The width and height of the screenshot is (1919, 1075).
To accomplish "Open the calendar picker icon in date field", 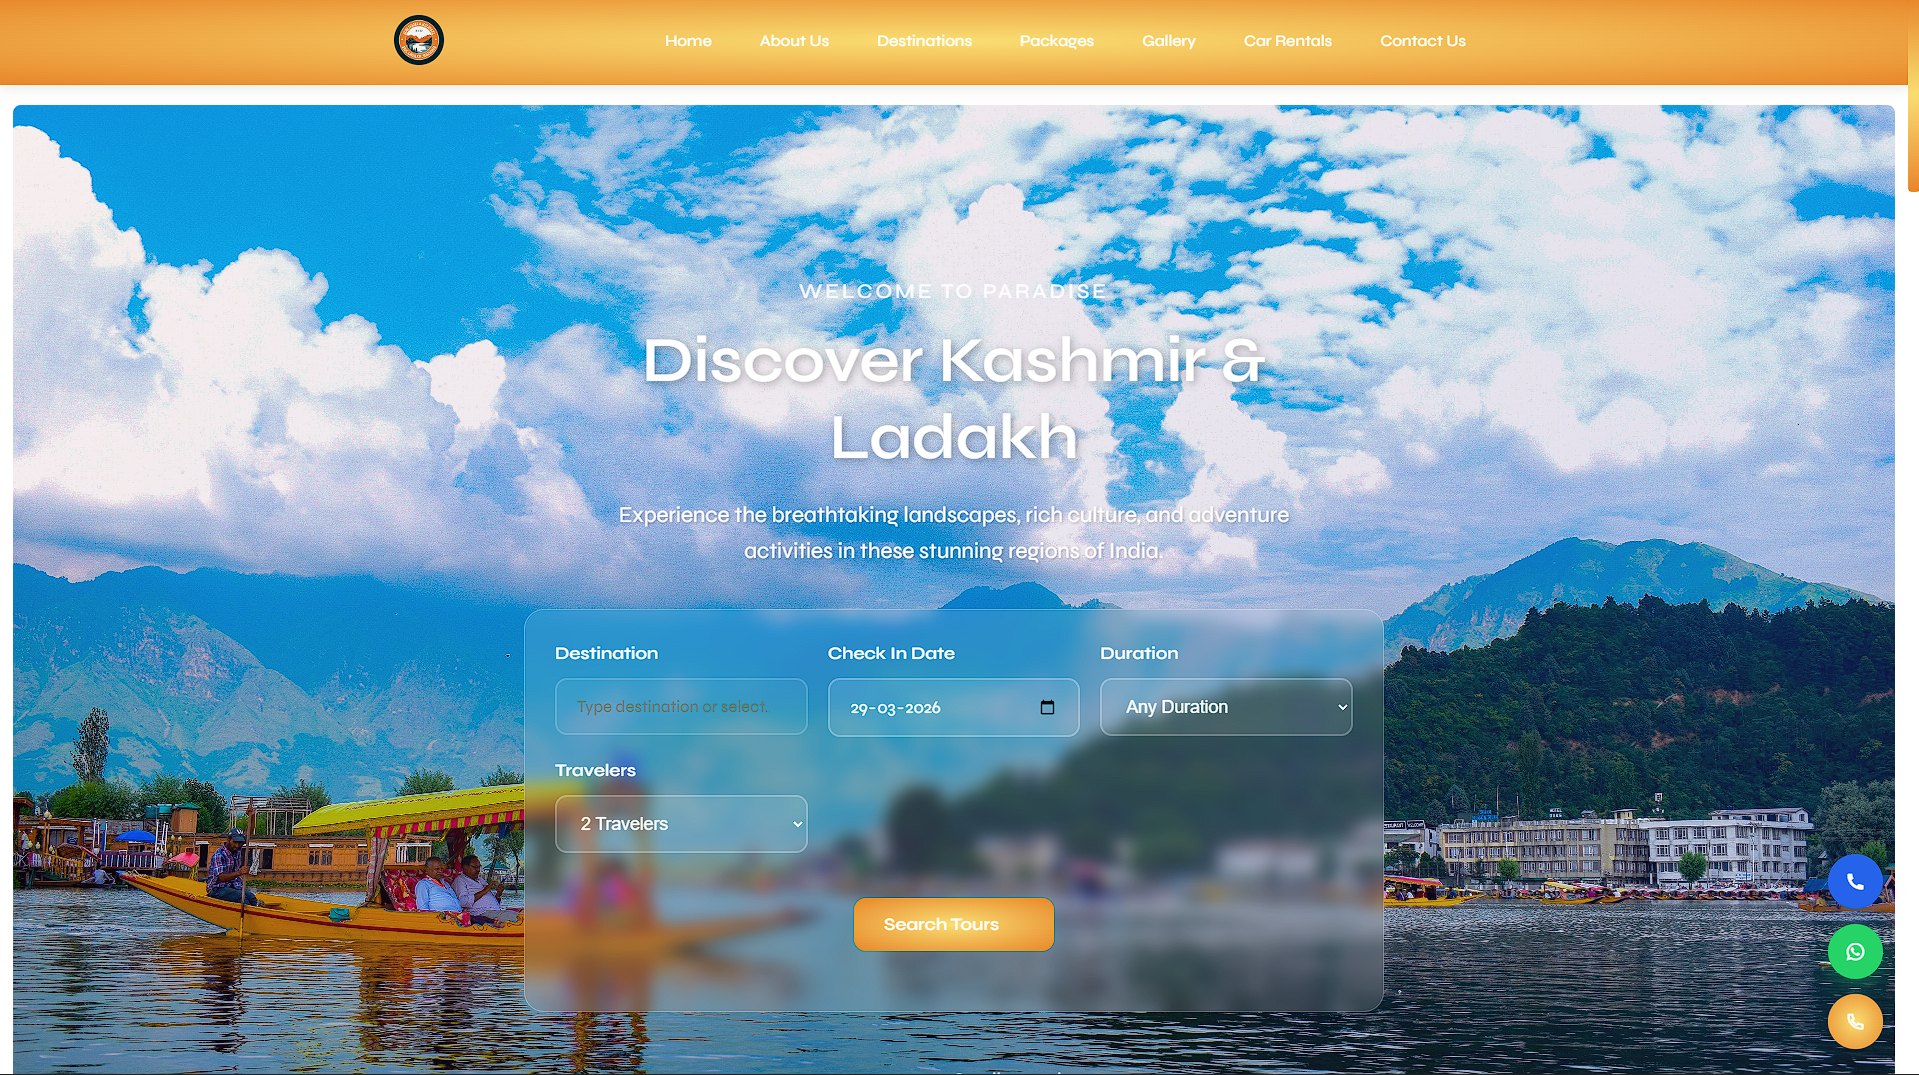I will [x=1047, y=708].
